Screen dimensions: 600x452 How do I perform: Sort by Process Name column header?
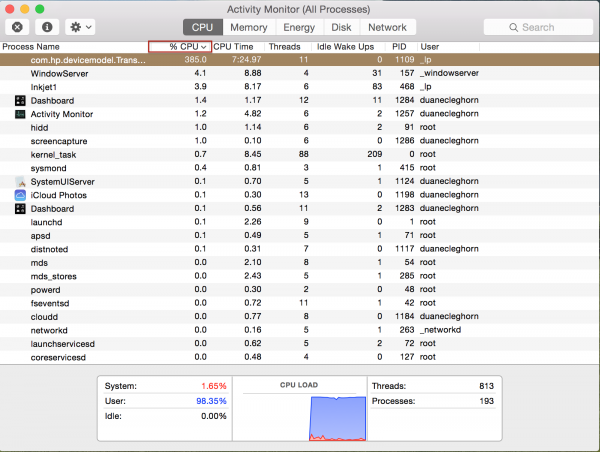[31, 47]
